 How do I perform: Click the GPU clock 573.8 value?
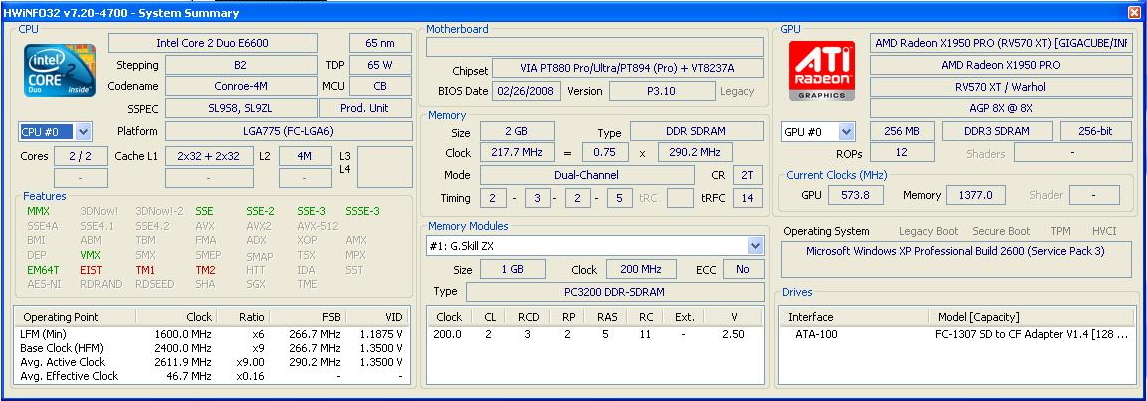click(x=855, y=195)
